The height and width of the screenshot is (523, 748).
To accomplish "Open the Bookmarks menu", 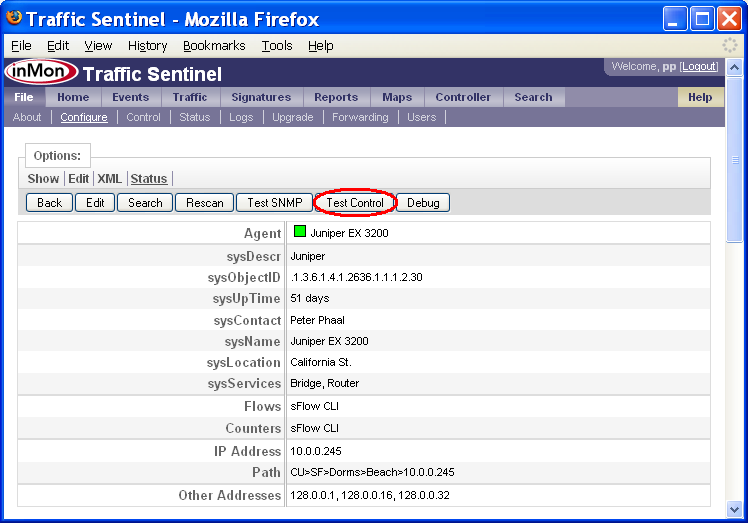I will 214,46.
